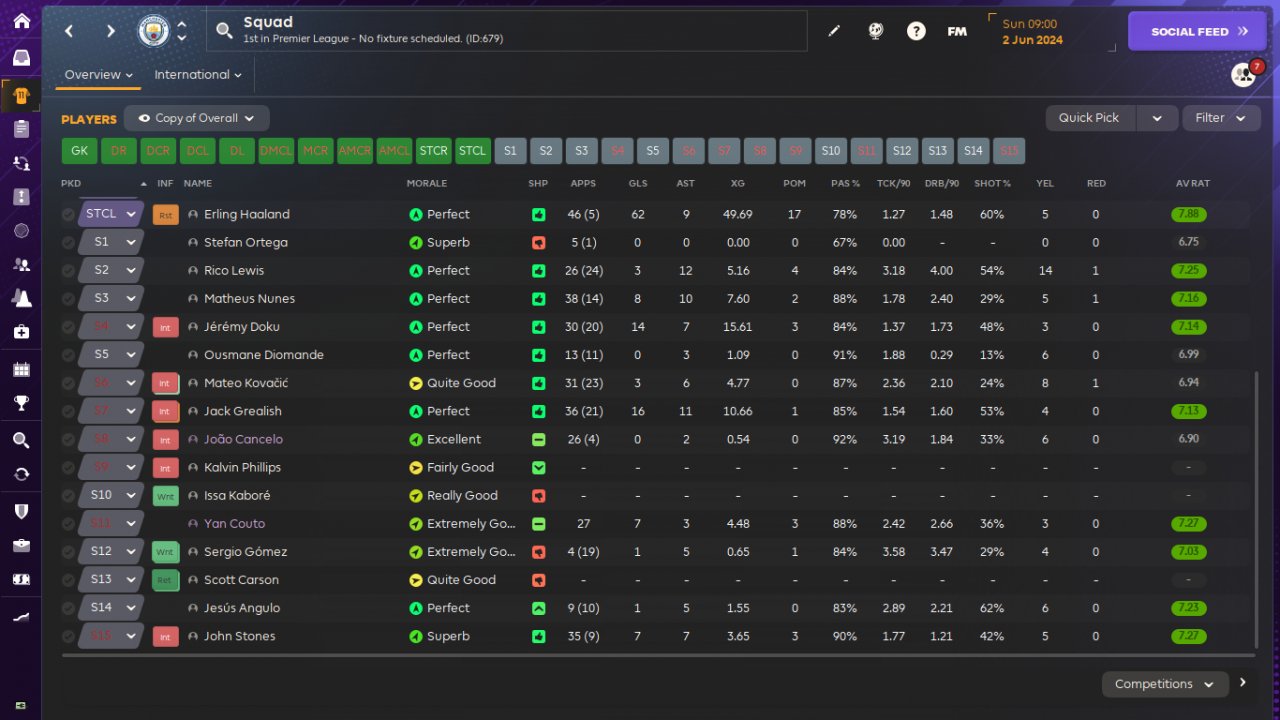Open the Staff people icon in sidebar
Viewport: 1280px width, 720px height.
tap(21, 265)
